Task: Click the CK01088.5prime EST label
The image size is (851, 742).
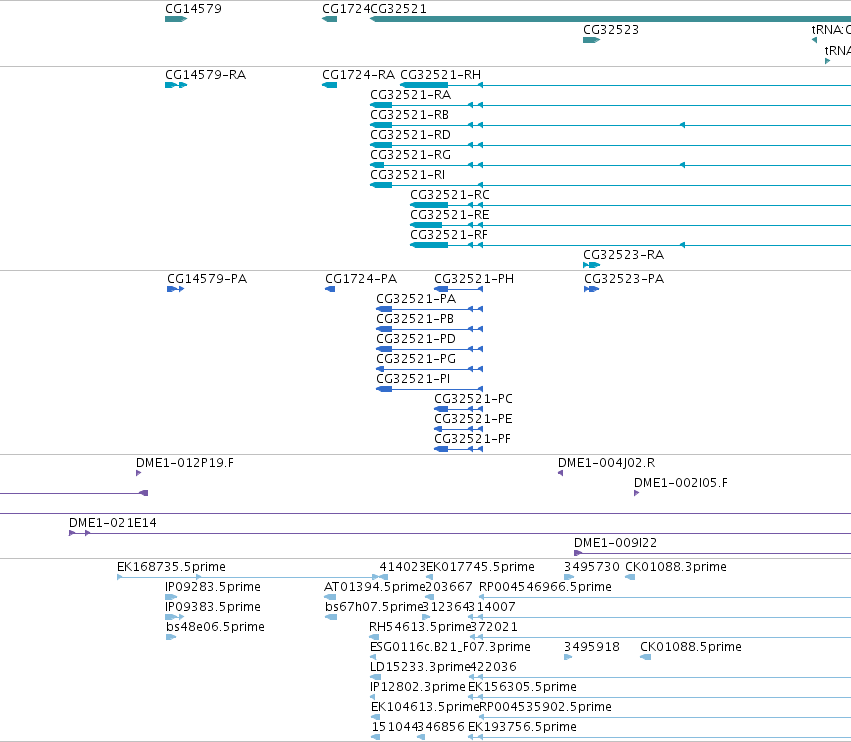Action: coord(690,647)
